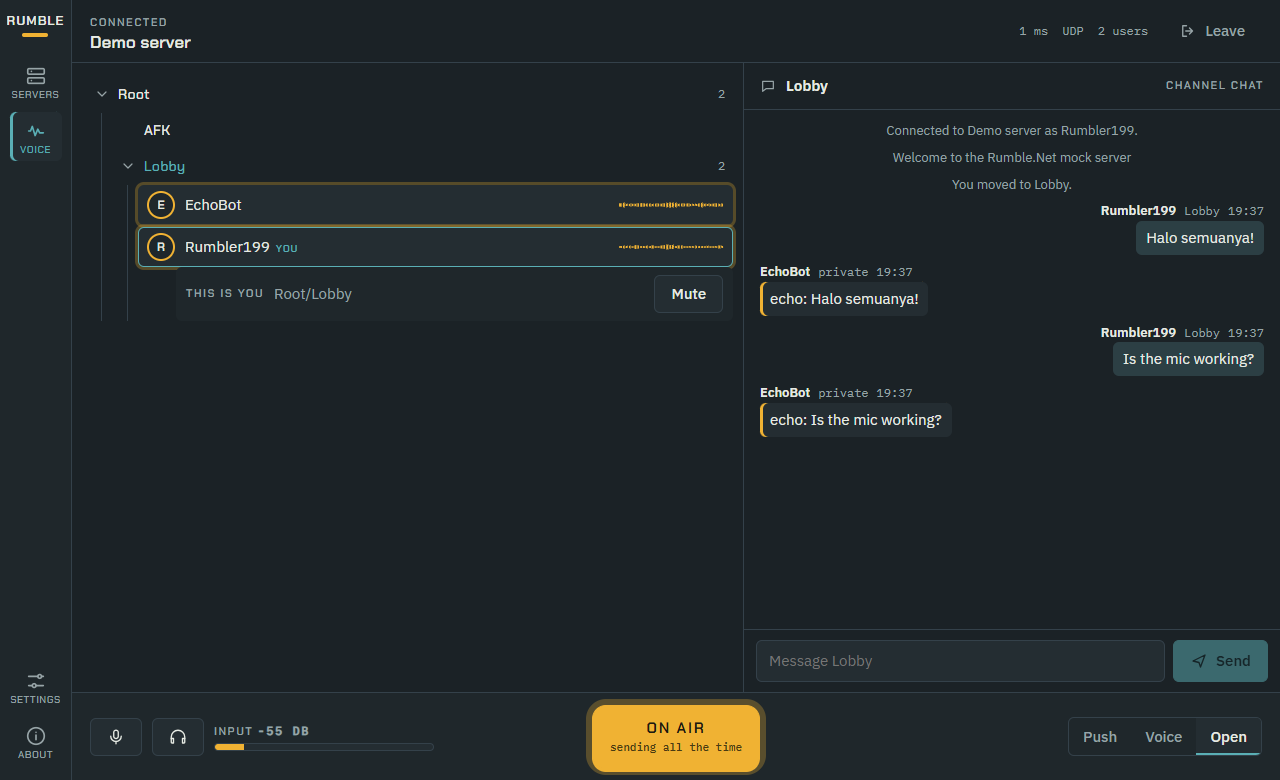
Task: Select the AFK channel
Action: pyautogui.click(x=157, y=130)
